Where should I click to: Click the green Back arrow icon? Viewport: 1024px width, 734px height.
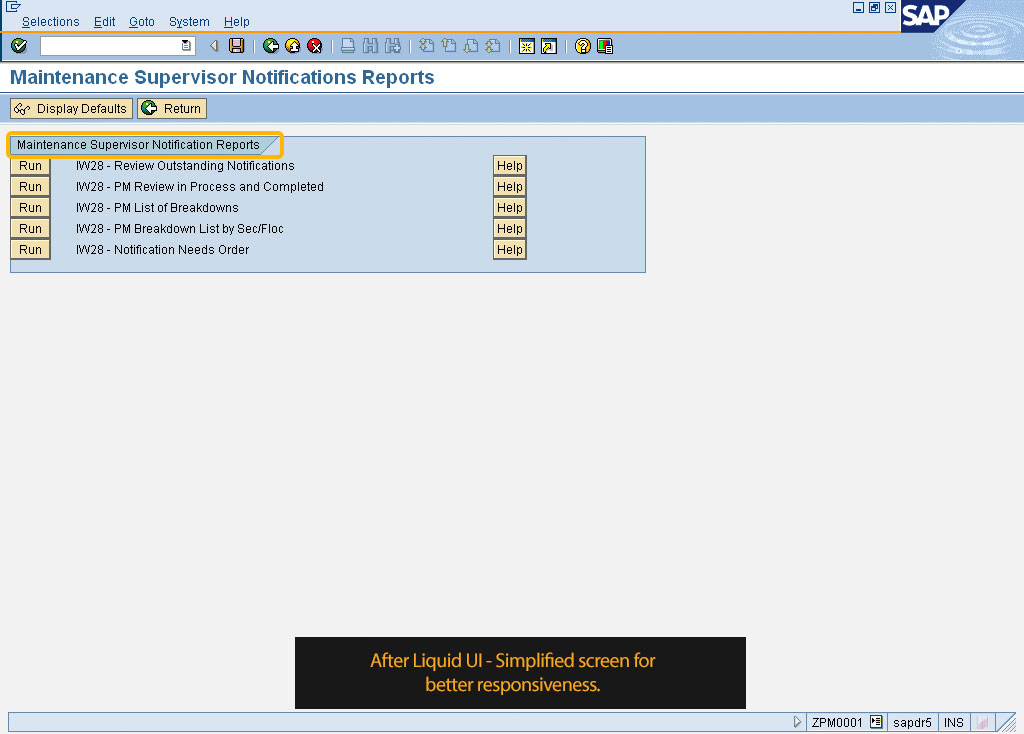271,46
